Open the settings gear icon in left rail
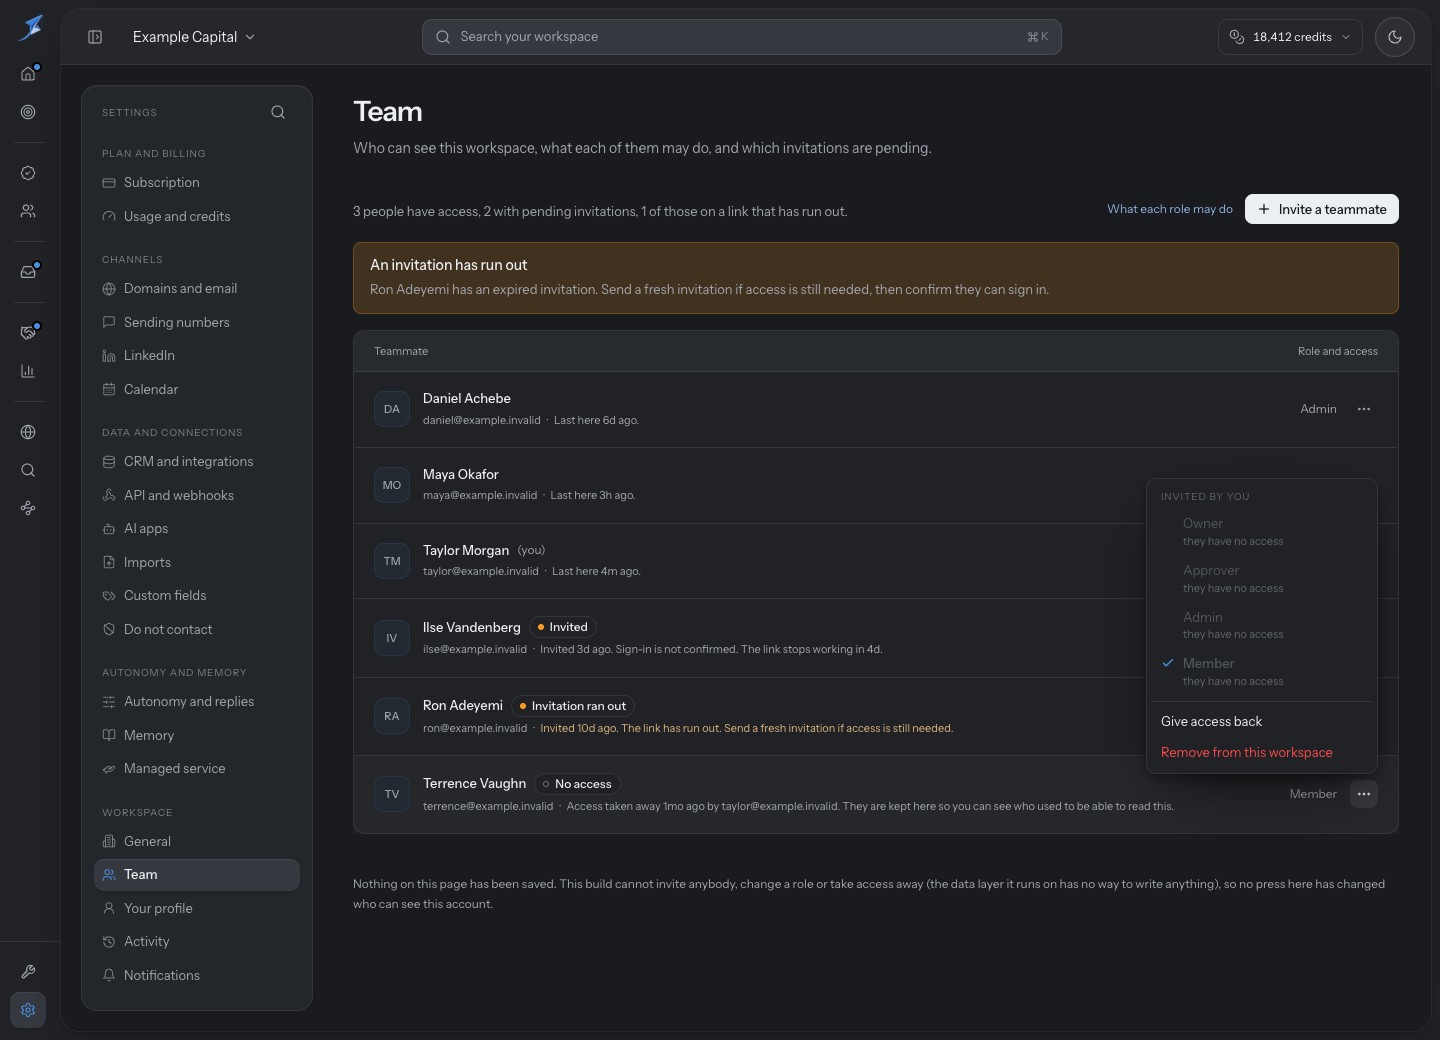This screenshot has width=1440, height=1040. coord(28,1010)
